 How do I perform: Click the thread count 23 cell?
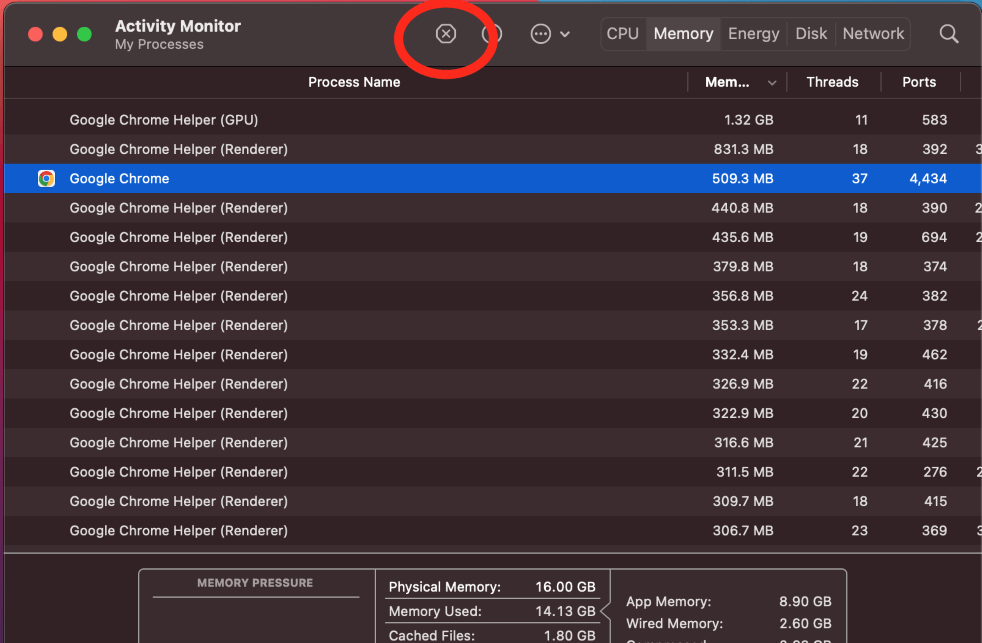tap(860, 531)
